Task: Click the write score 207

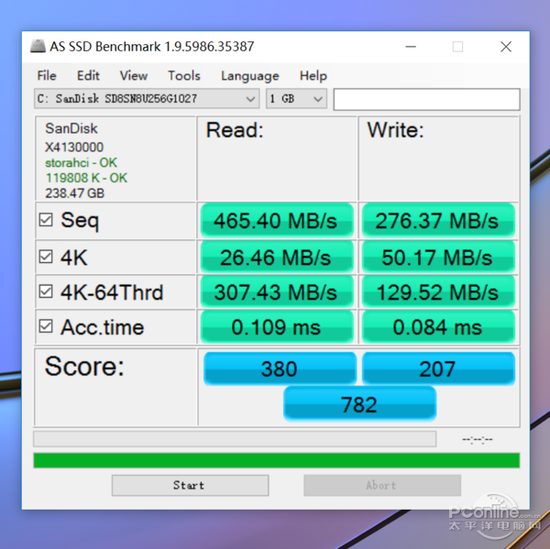Action: tap(438, 369)
